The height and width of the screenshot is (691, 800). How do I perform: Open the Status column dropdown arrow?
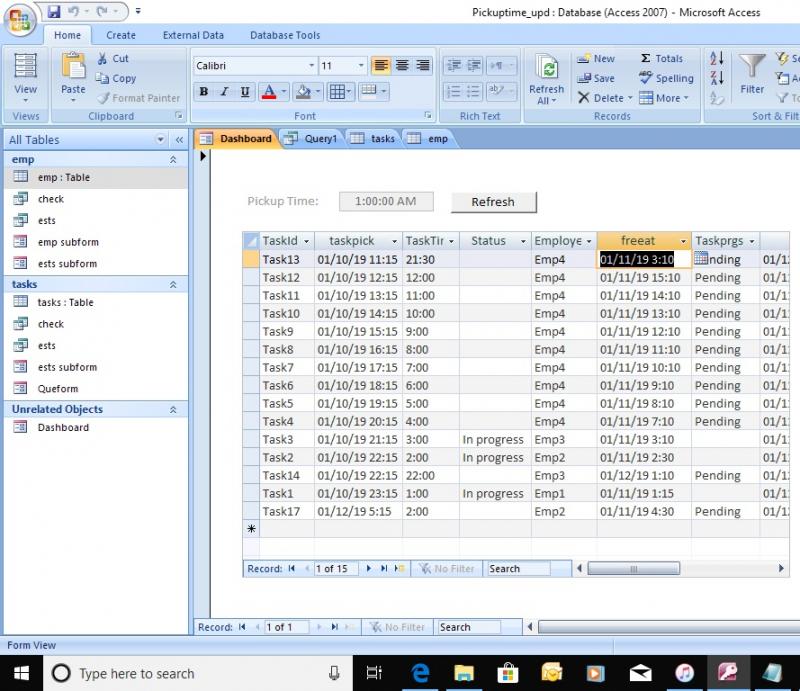click(523, 241)
